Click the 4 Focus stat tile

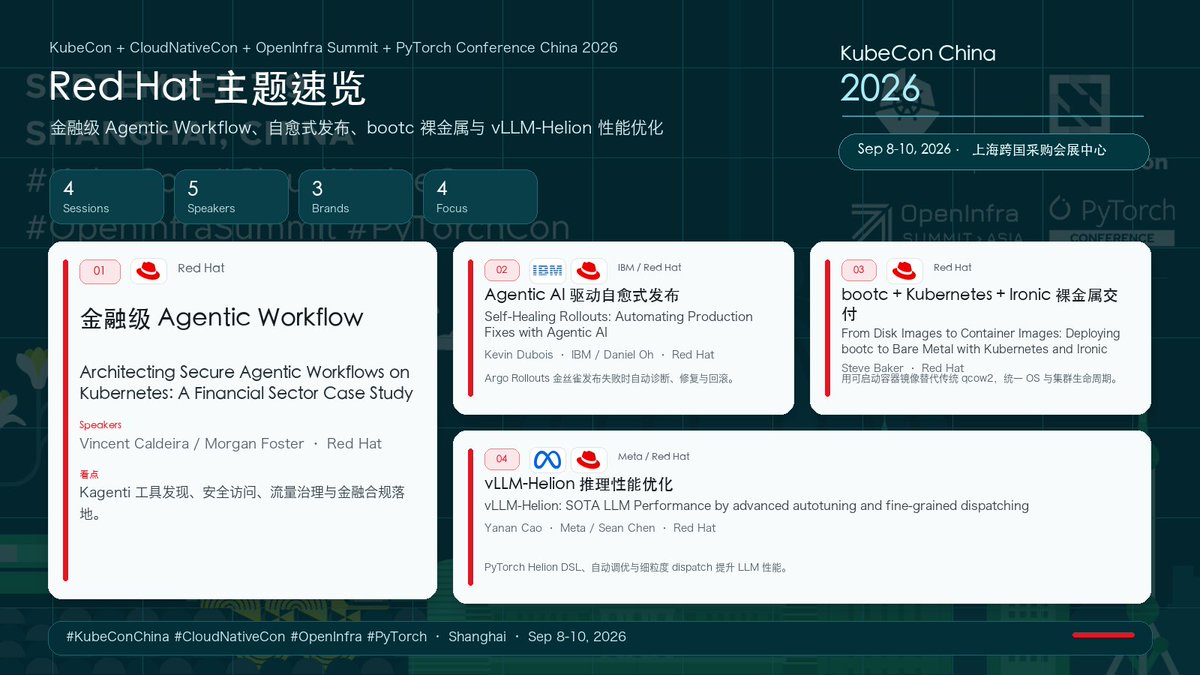click(480, 197)
